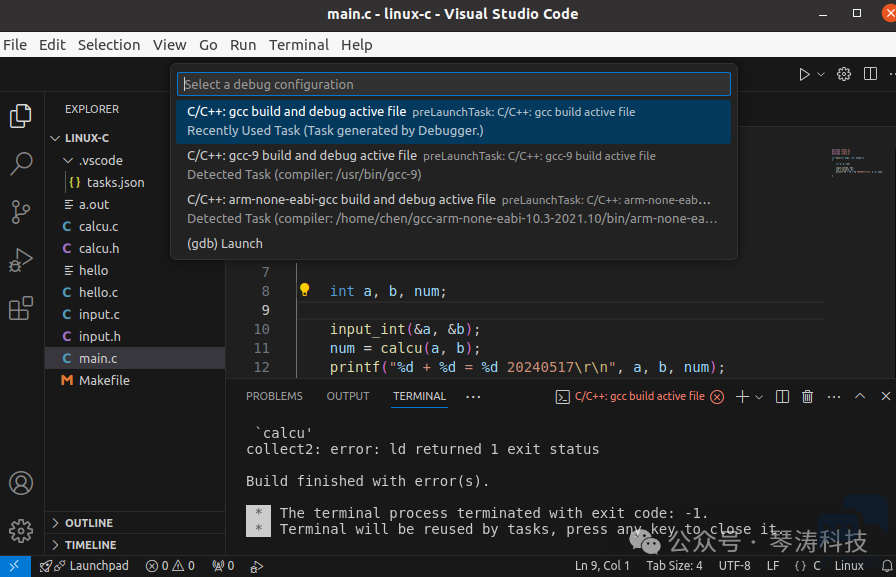Viewport: 896px width, 577px height.
Task: Open the Go menu
Action: coord(208,45)
